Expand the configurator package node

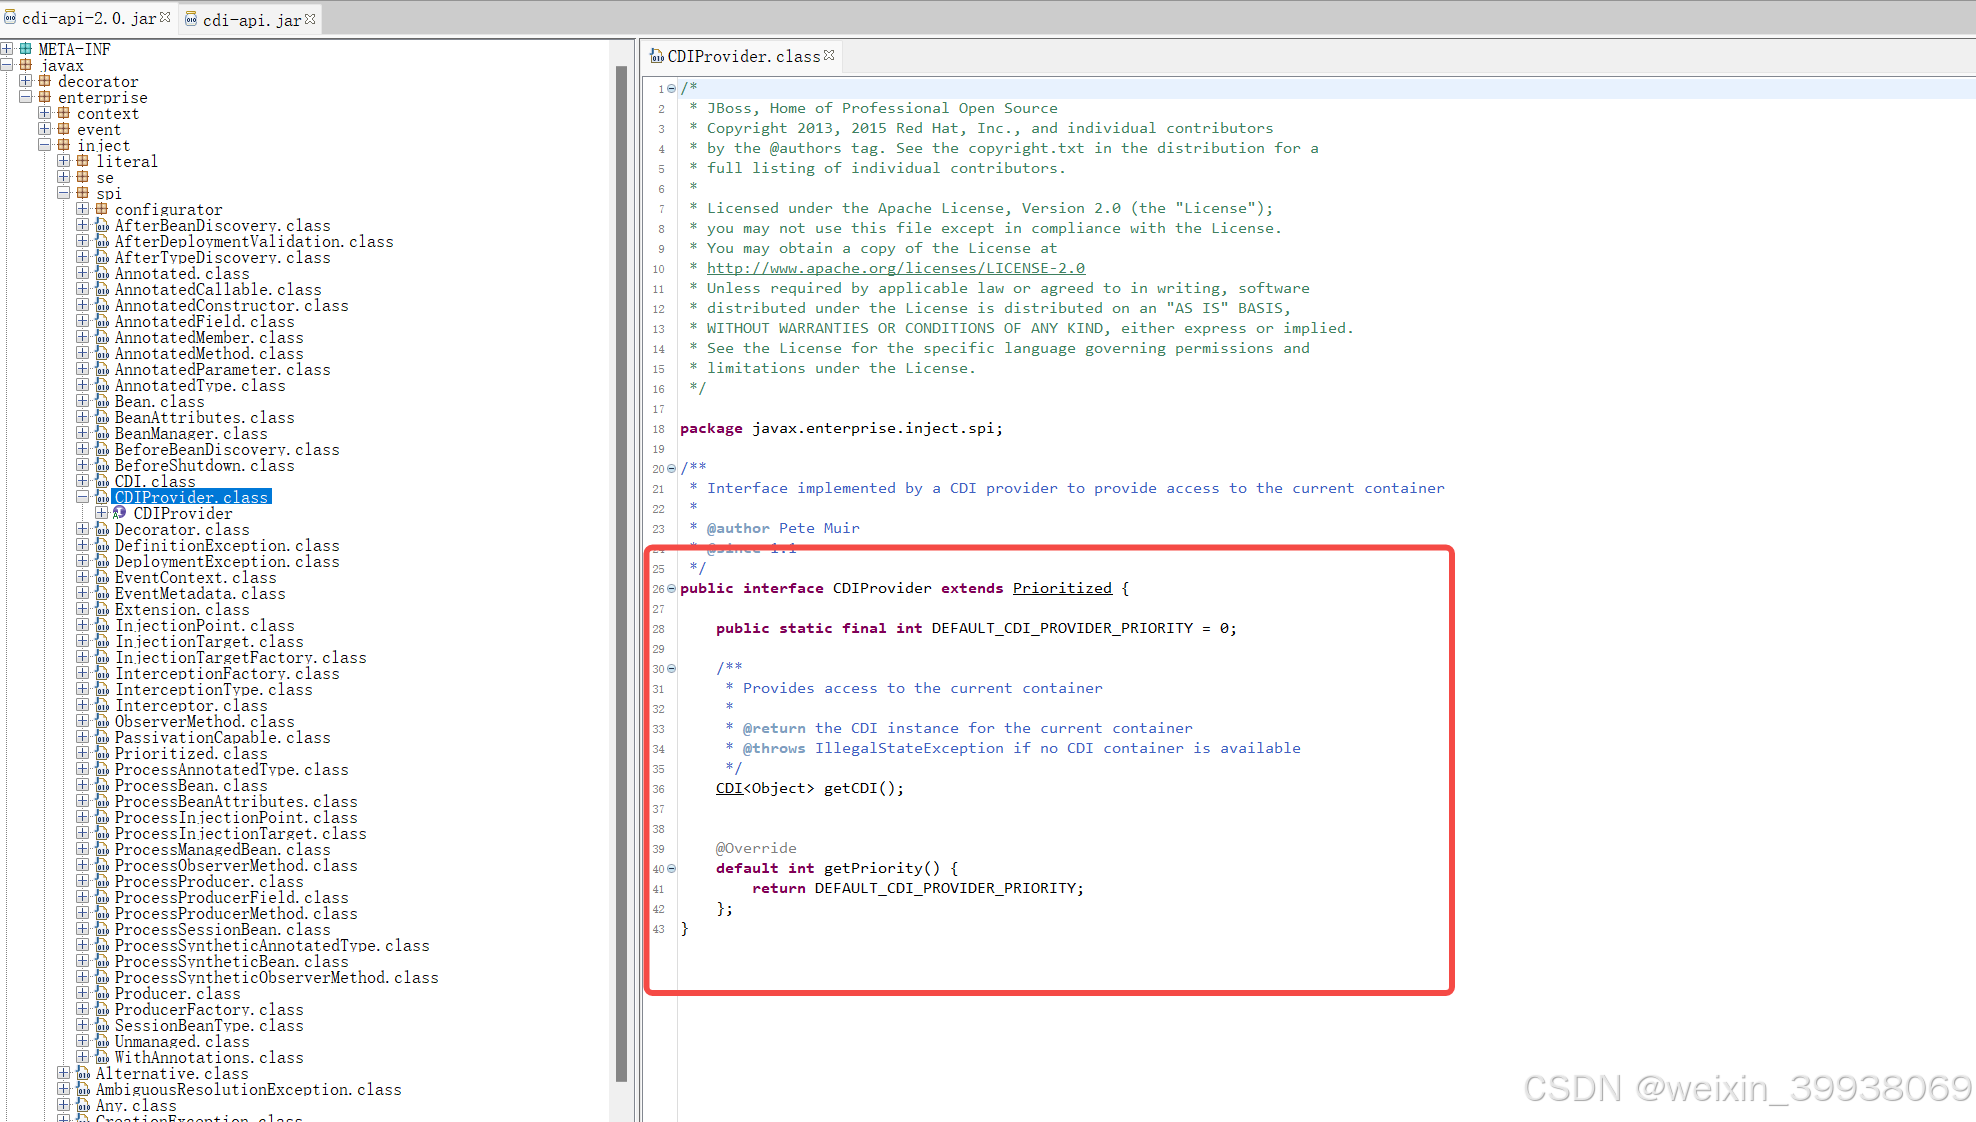click(83, 209)
